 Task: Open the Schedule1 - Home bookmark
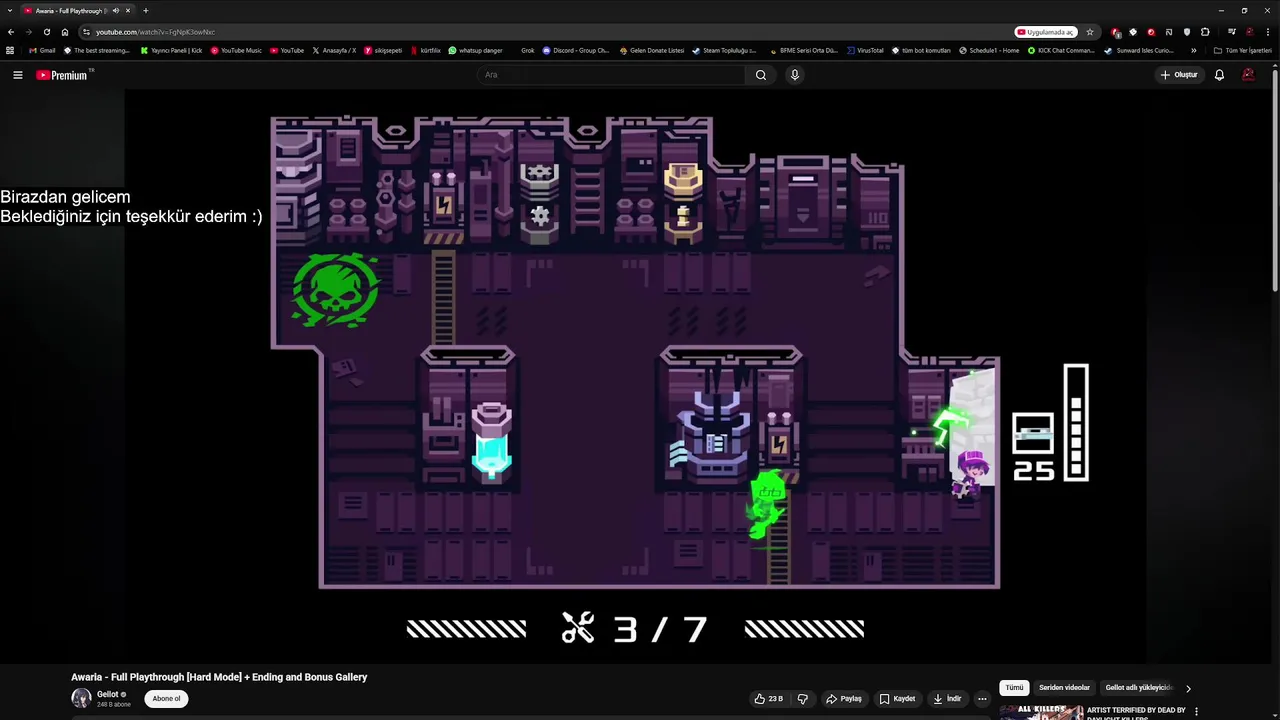[989, 50]
